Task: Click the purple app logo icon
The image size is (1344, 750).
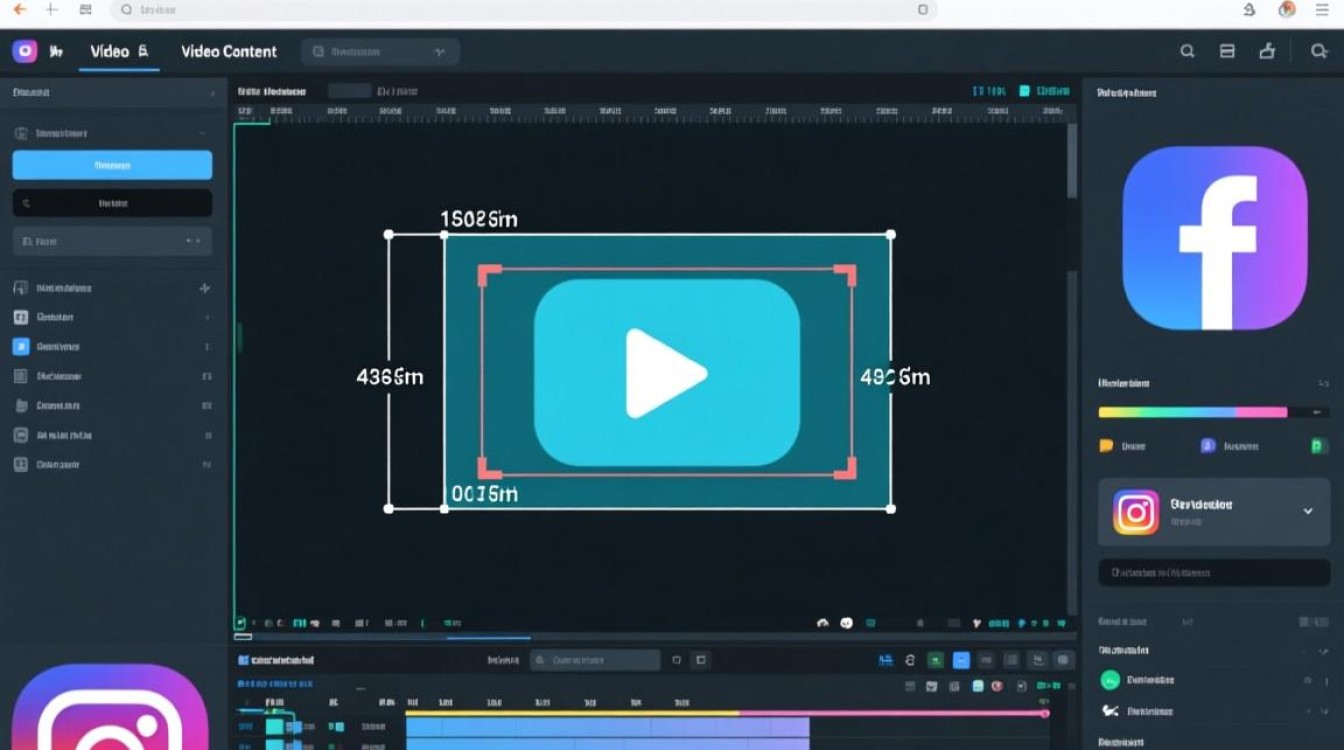Action: pos(24,51)
